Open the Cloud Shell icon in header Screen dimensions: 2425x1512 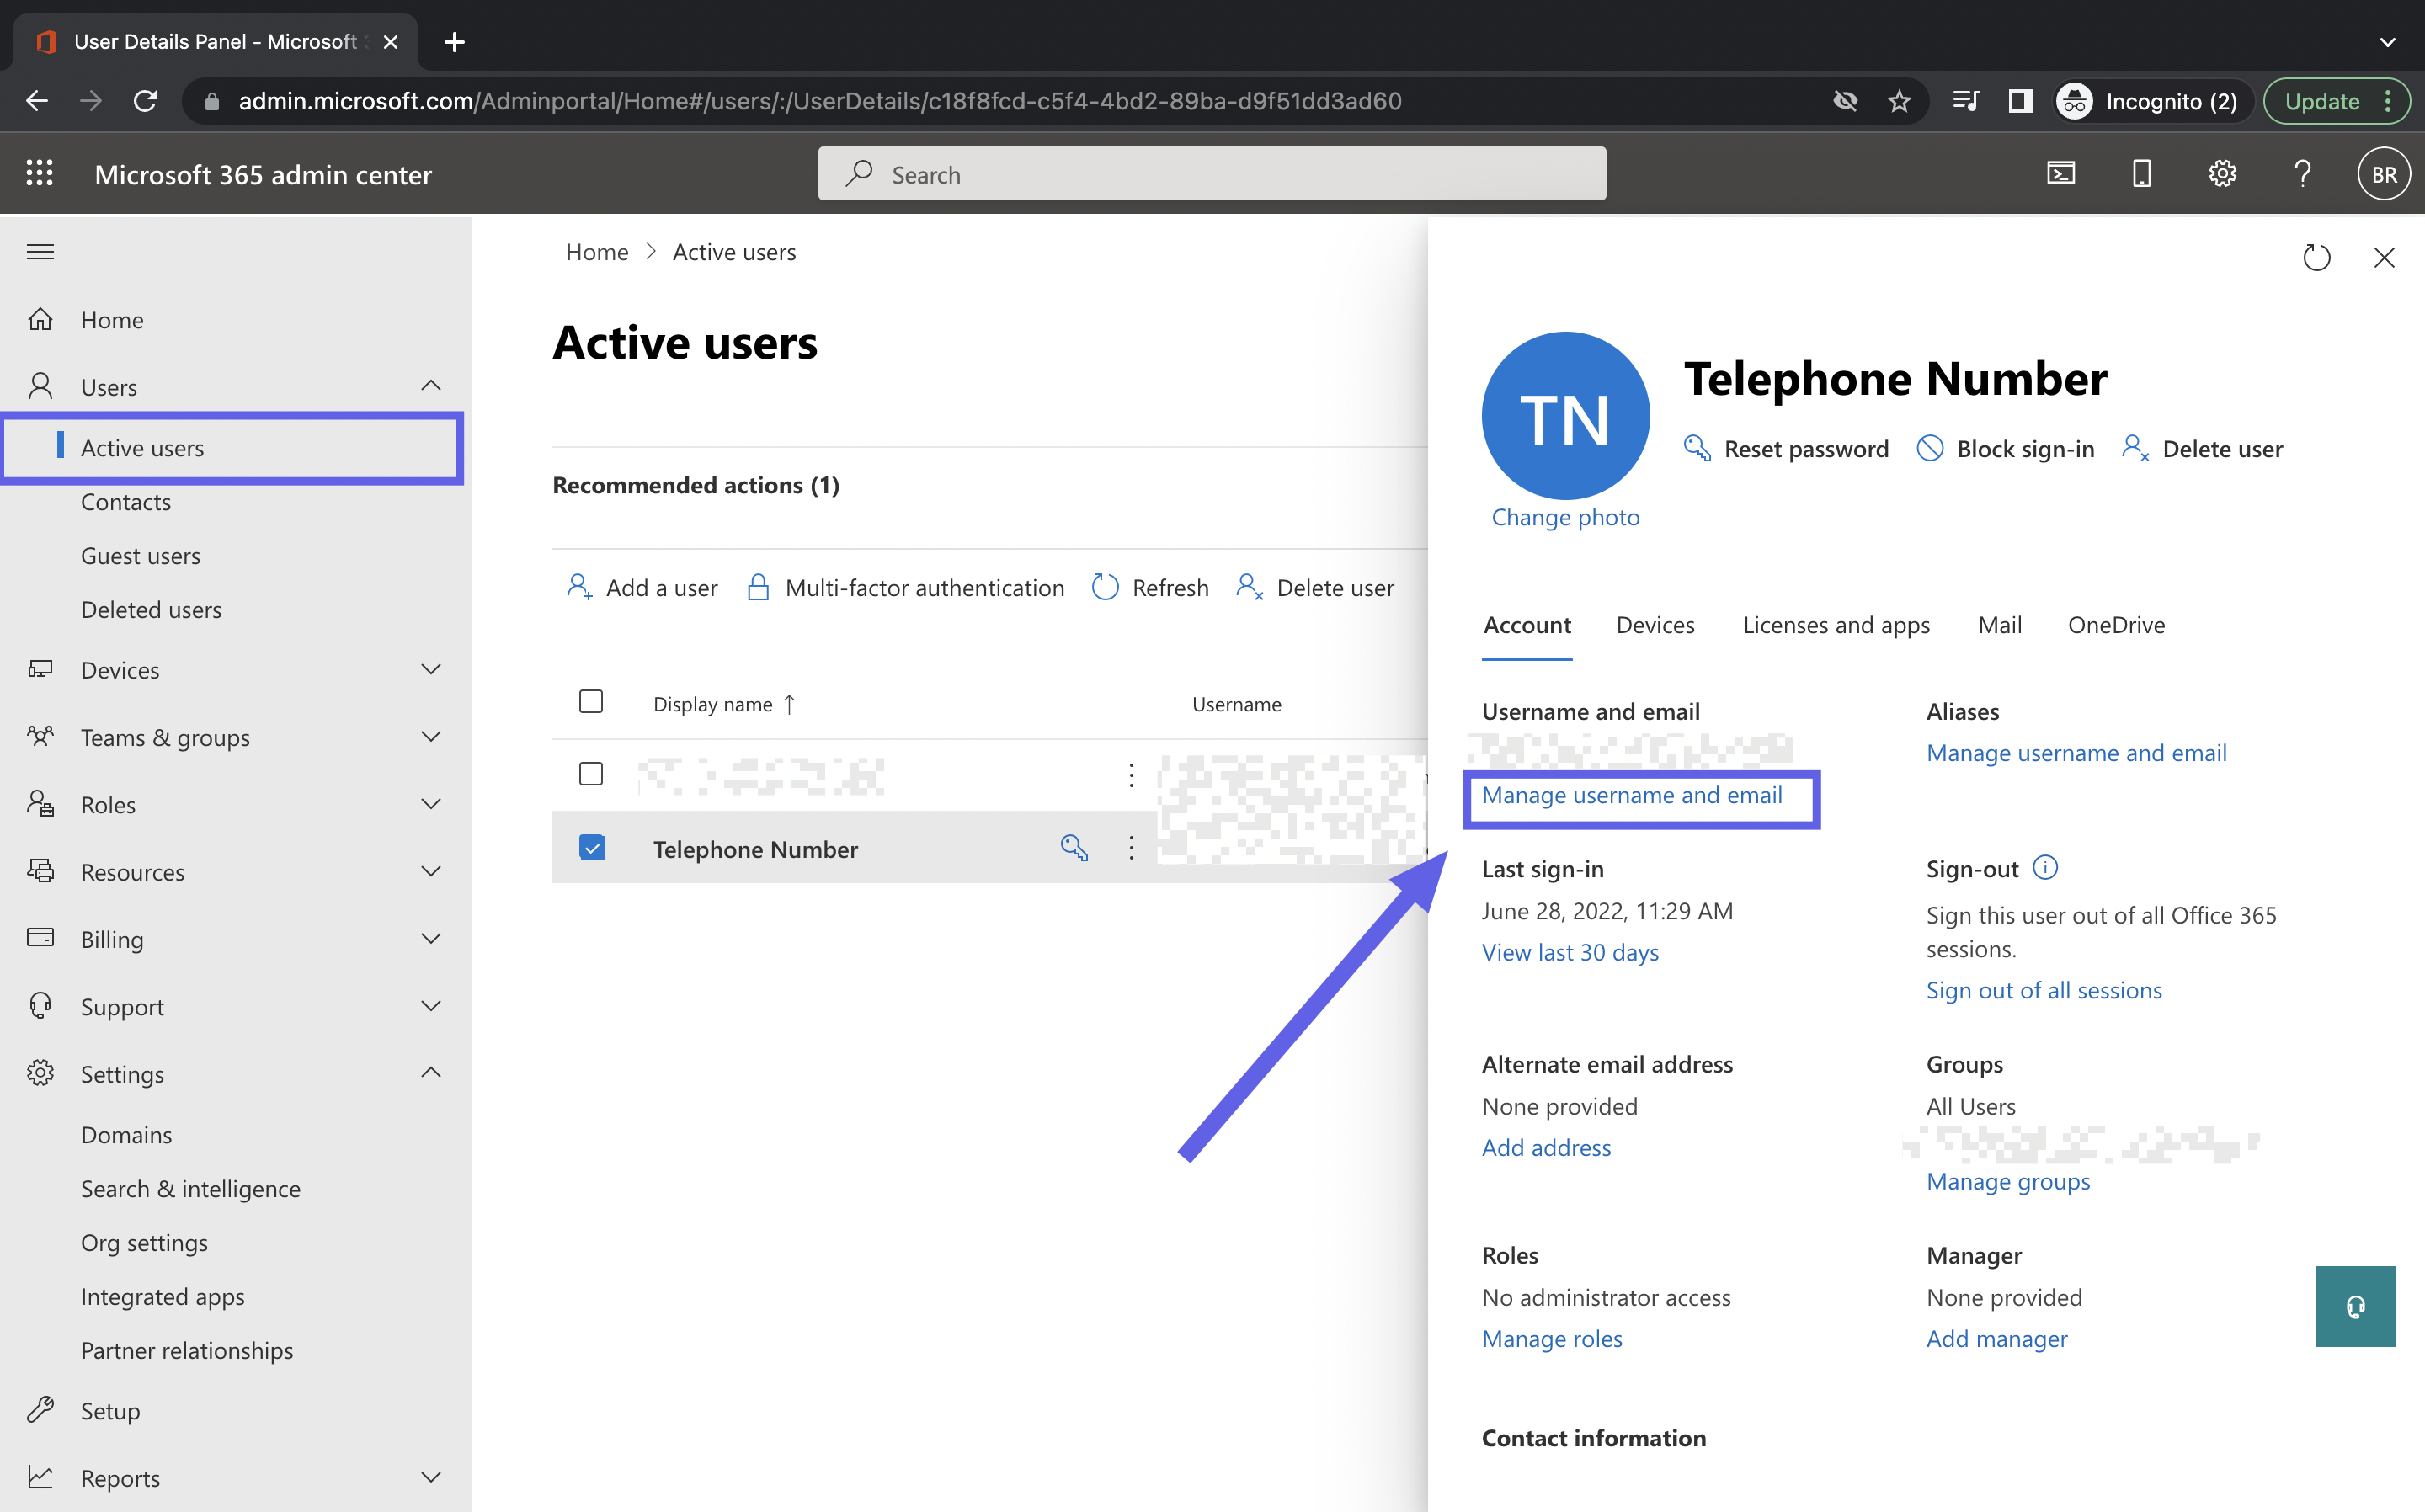(2061, 174)
